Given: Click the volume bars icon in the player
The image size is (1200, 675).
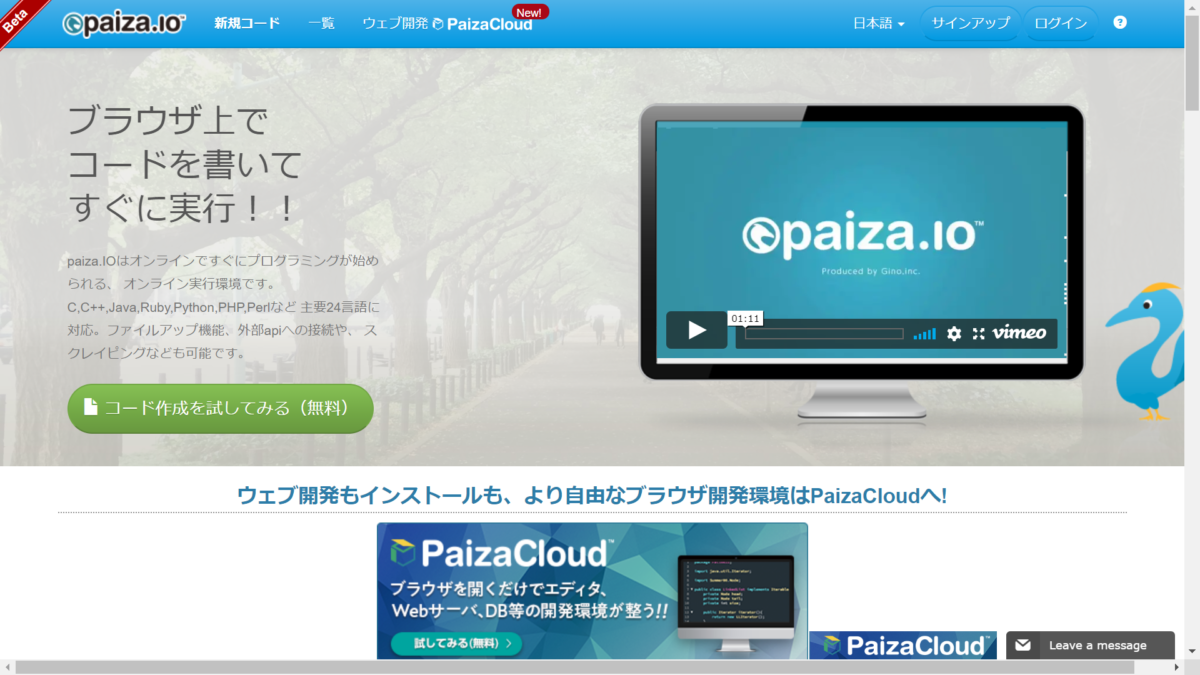Looking at the screenshot, I should 924,333.
